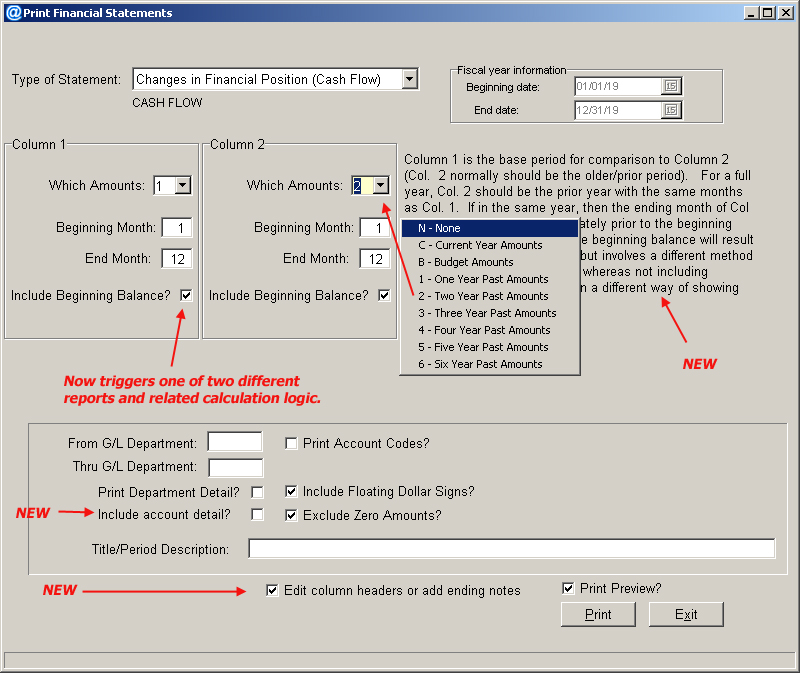Viewport: 800px width, 673px height.
Task: Toggle Column 2 Include Beginning Balance checkbox
Action: [384, 295]
